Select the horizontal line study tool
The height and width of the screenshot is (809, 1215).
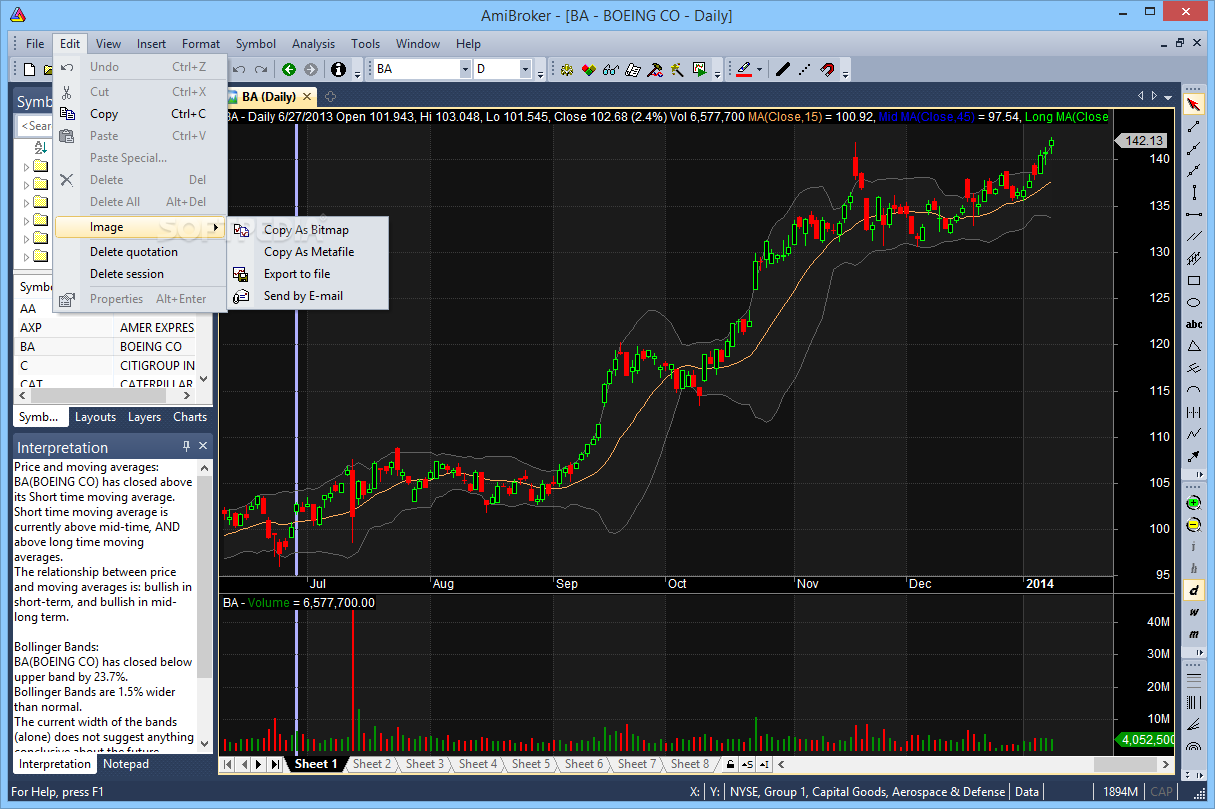[x=1194, y=214]
